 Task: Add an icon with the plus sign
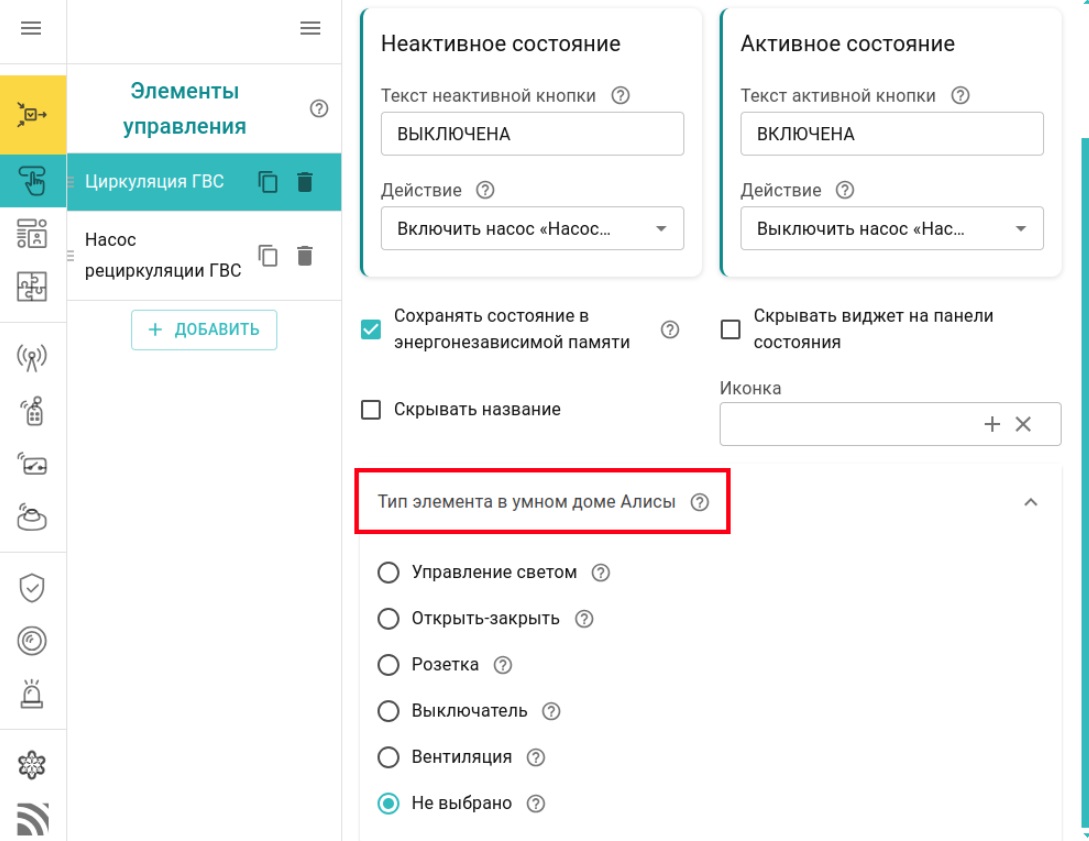(992, 424)
